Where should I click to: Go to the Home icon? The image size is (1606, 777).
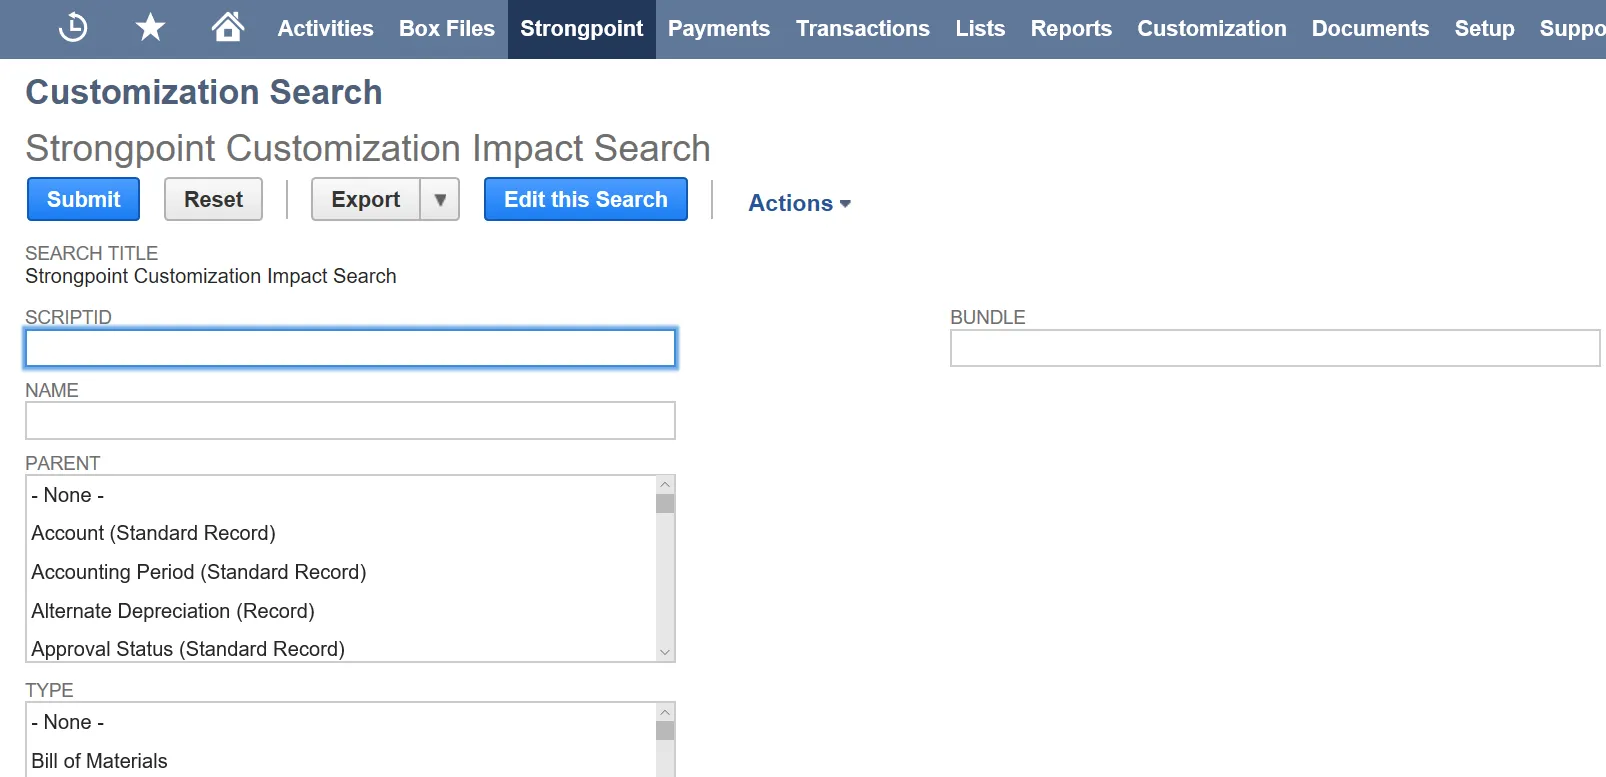pyautogui.click(x=228, y=27)
